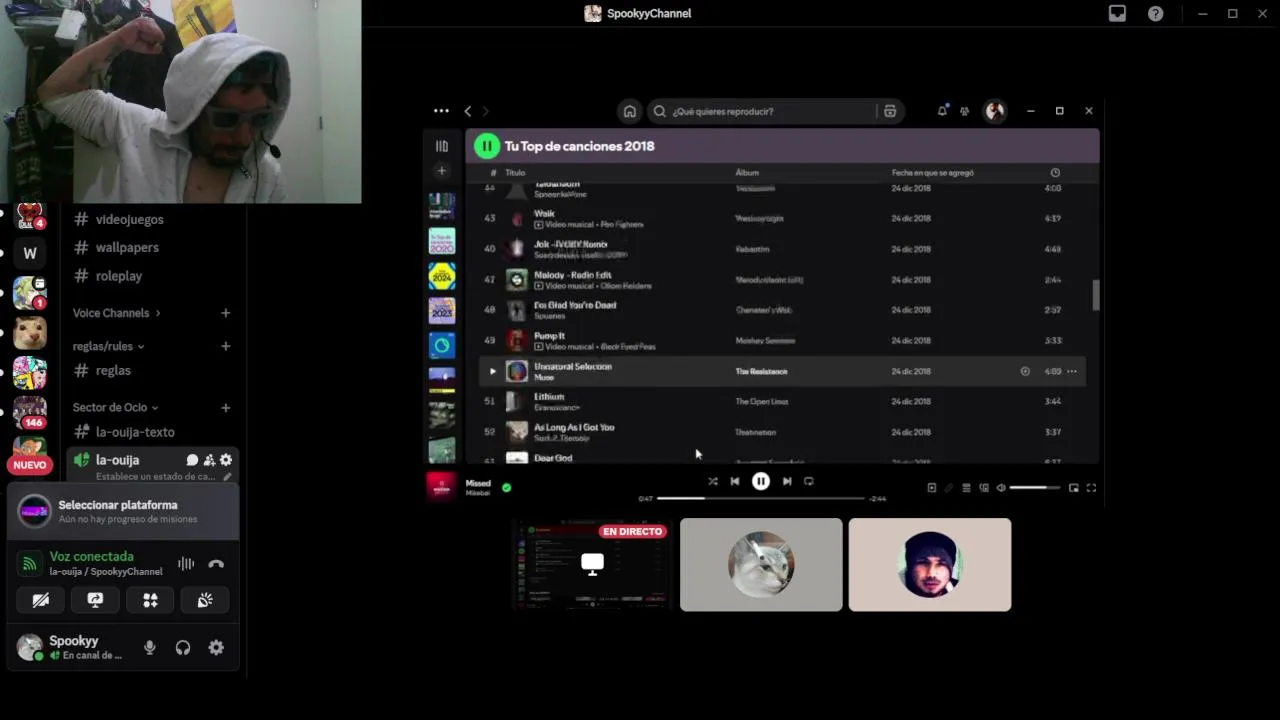1280x720 pixels.
Task: Open more options for Unnatural Selection
Action: coord(1072,371)
